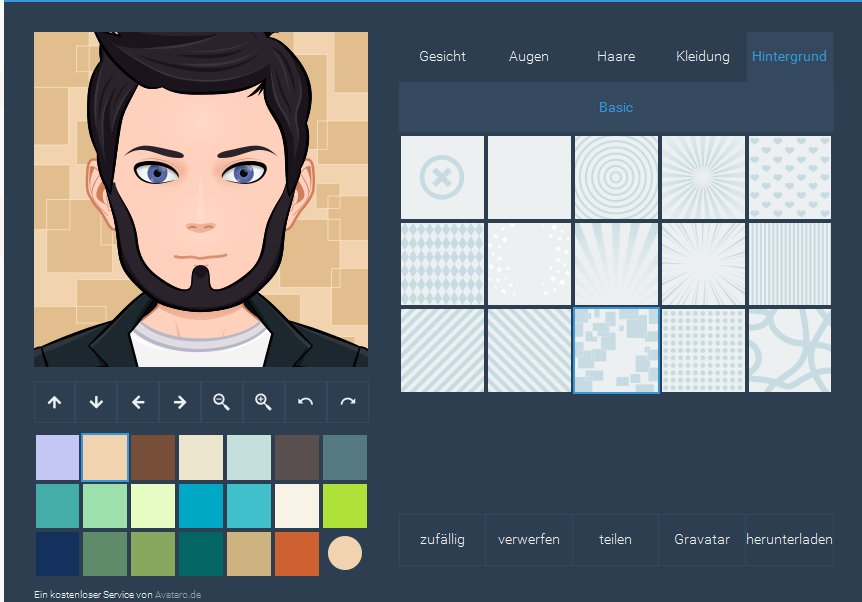Shift avatar left with the left arrow
The image size is (862, 602).
point(138,402)
